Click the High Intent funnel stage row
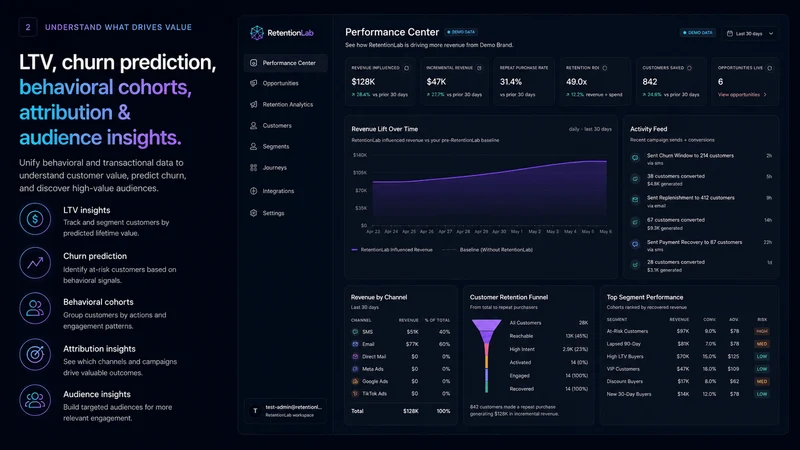The image size is (800, 450). point(548,349)
